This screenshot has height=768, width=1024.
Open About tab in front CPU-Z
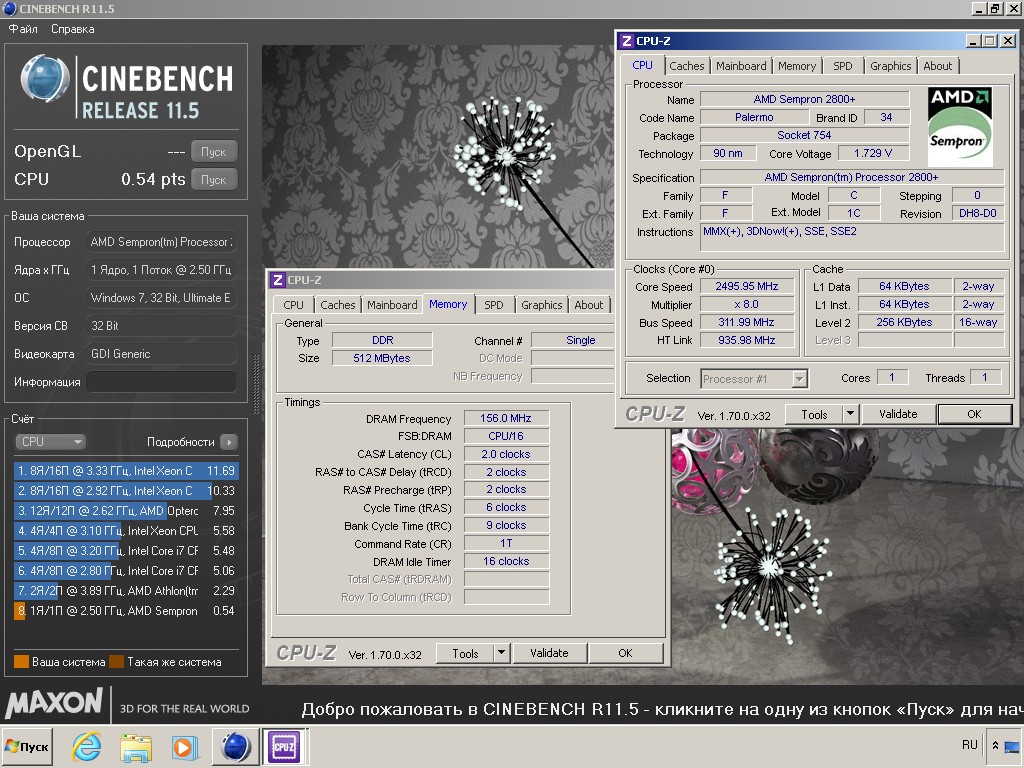pyautogui.click(x=937, y=66)
